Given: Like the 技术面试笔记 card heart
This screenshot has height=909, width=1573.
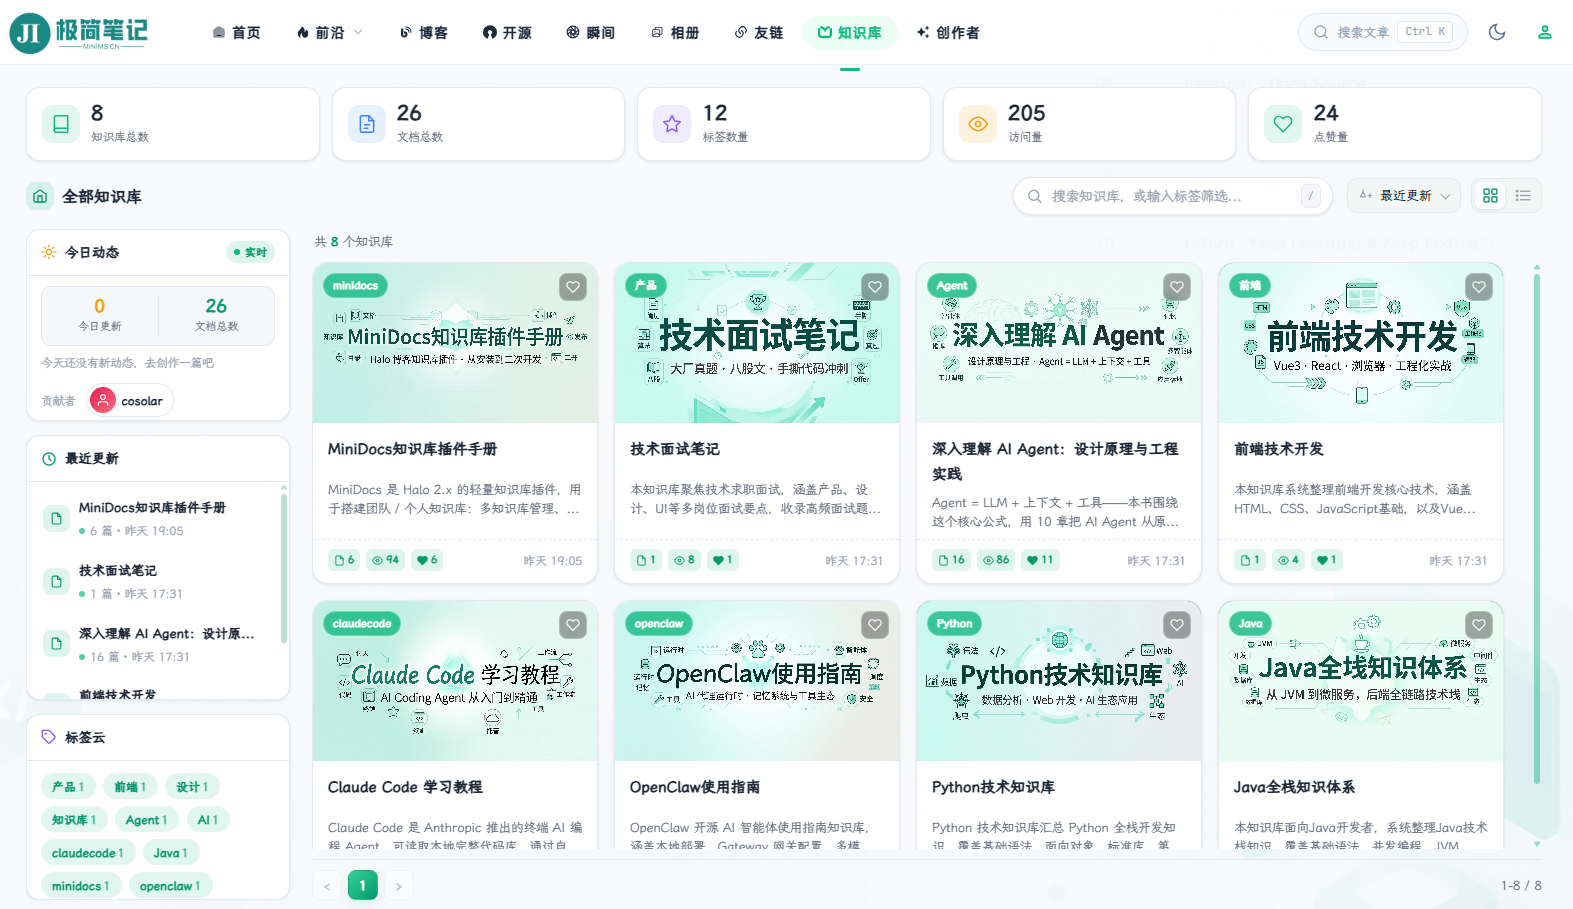Looking at the screenshot, I should coord(875,287).
